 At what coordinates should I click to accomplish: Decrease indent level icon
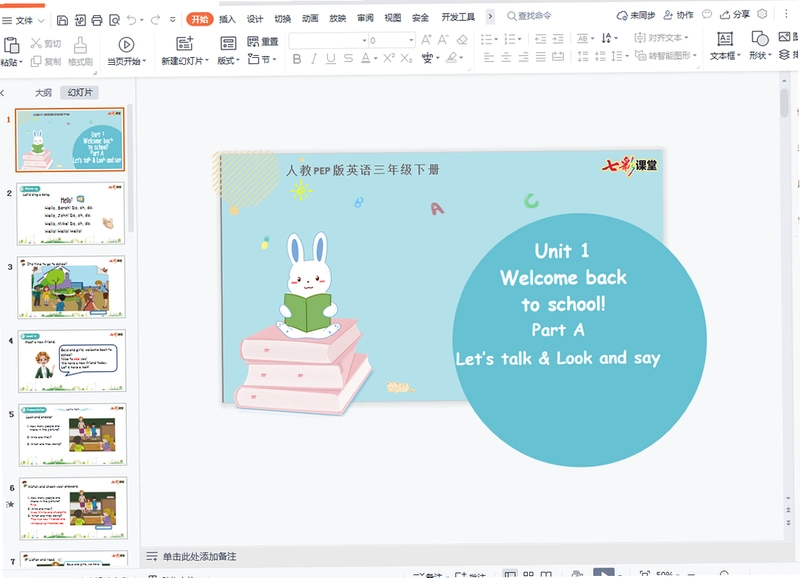pos(540,39)
